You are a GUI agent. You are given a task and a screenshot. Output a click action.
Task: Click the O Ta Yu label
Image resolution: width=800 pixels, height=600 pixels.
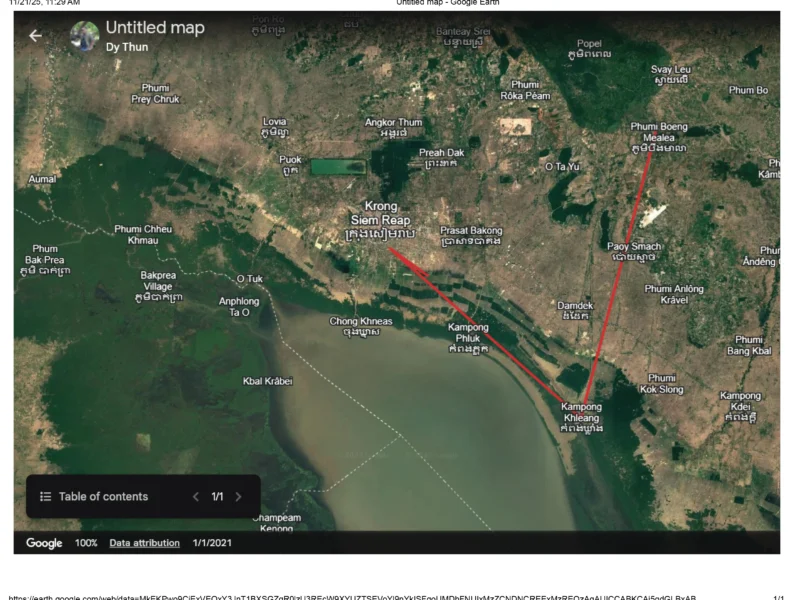pos(562,166)
